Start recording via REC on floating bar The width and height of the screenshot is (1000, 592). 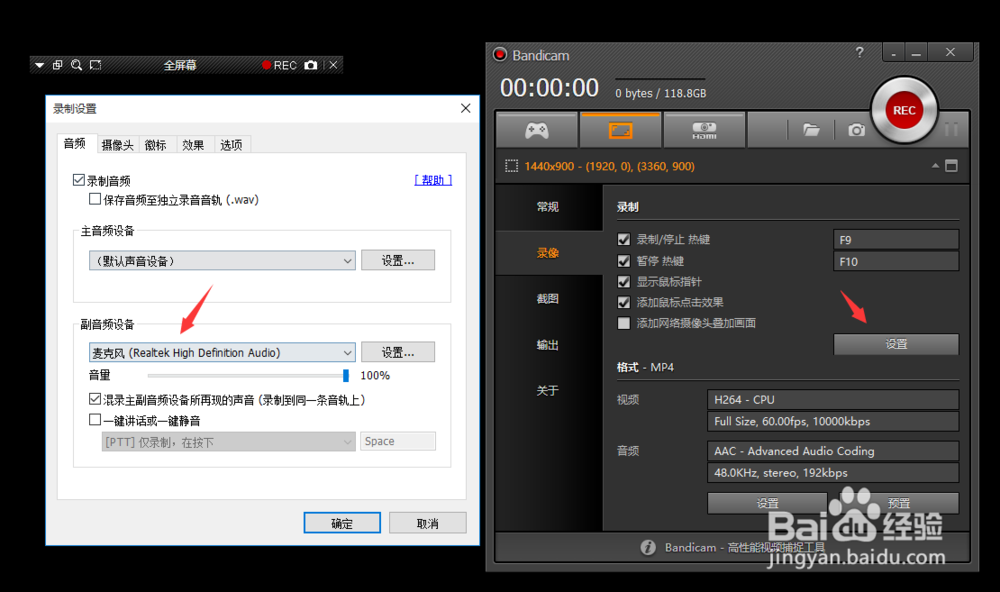[x=279, y=65]
